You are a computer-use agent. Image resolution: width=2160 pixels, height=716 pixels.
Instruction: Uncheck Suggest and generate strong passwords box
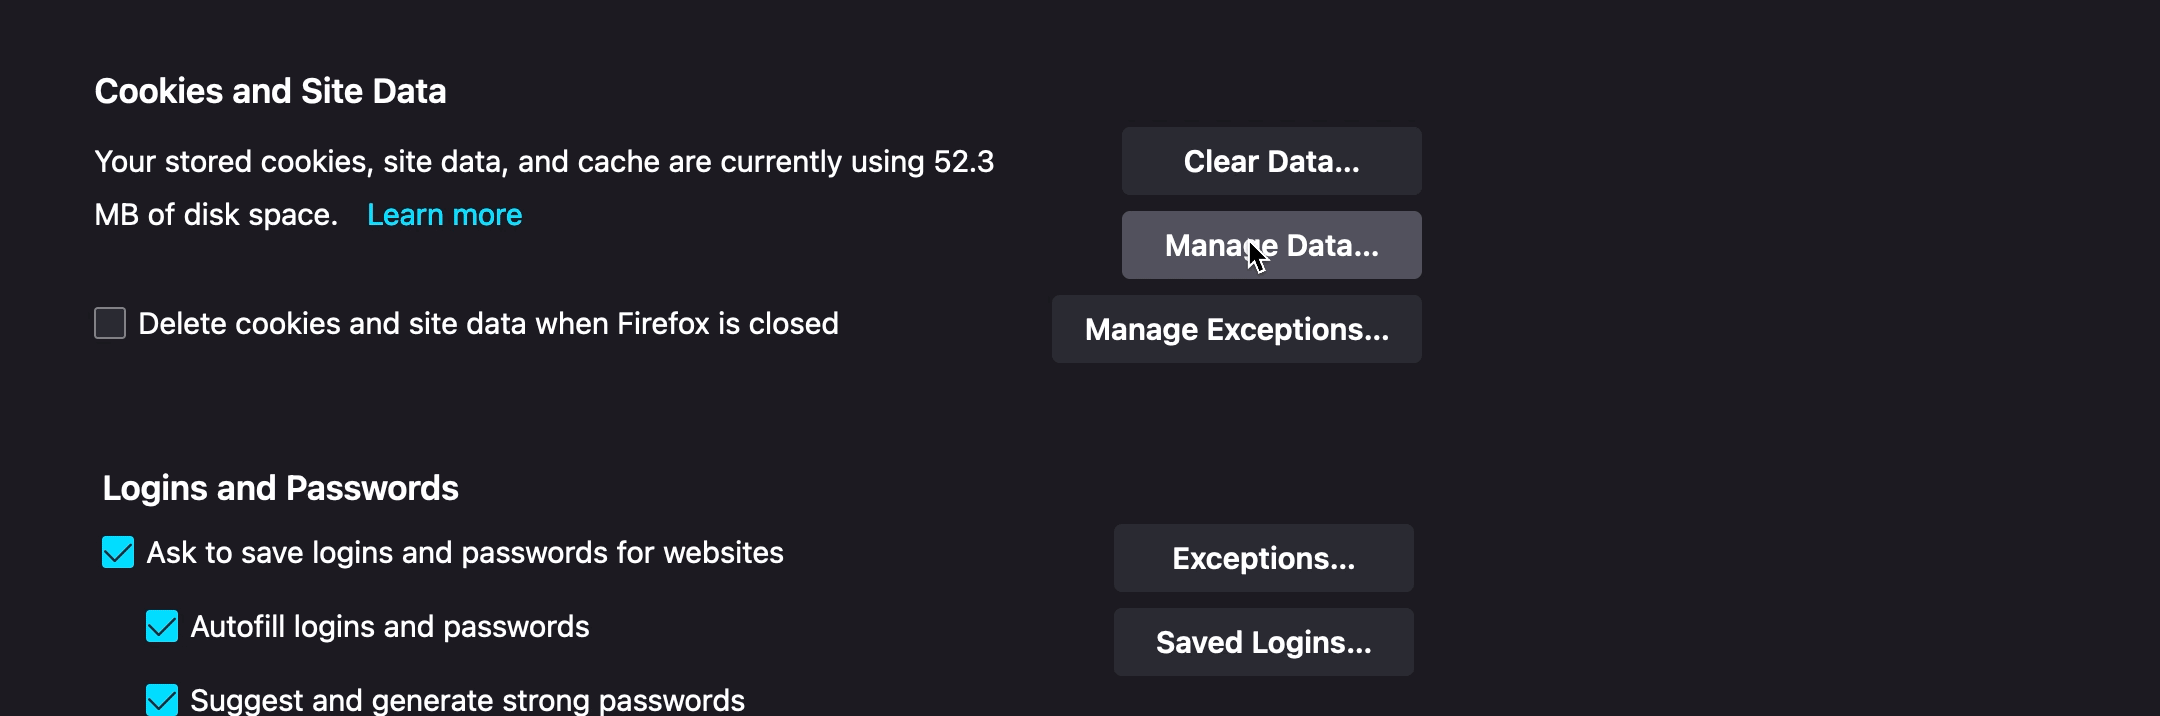[162, 699]
